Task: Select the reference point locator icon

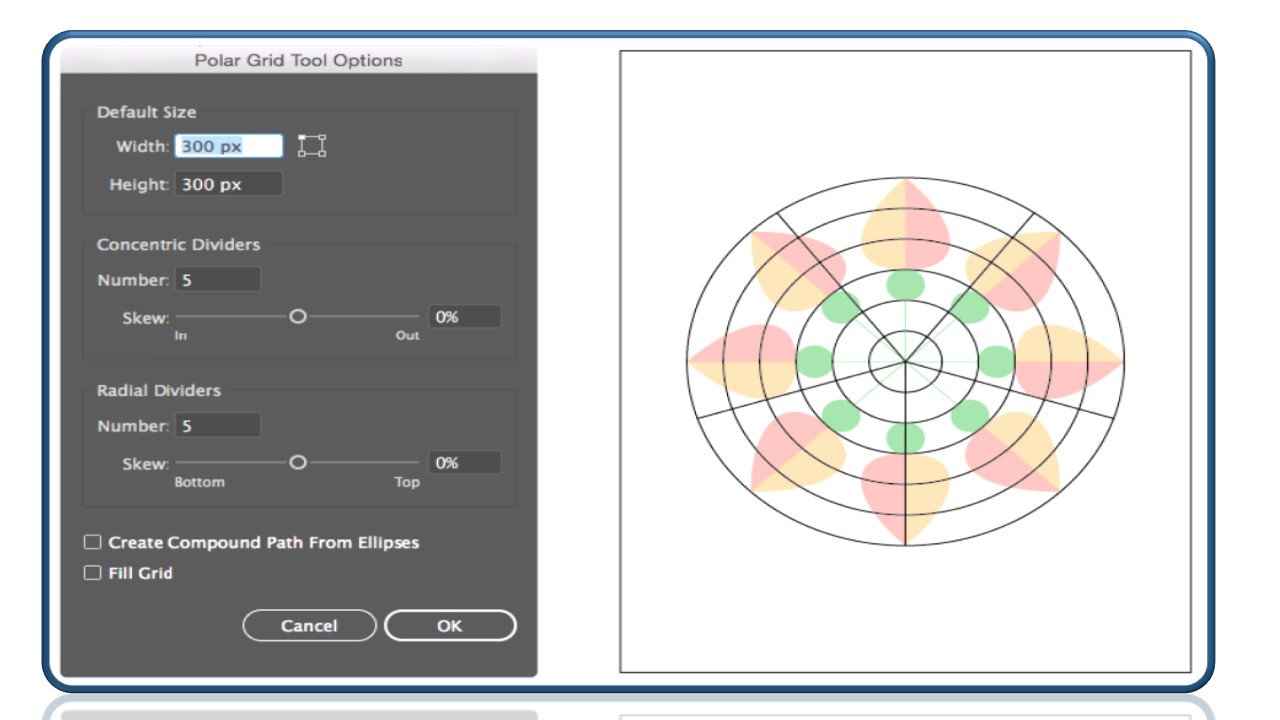Action: [312, 146]
